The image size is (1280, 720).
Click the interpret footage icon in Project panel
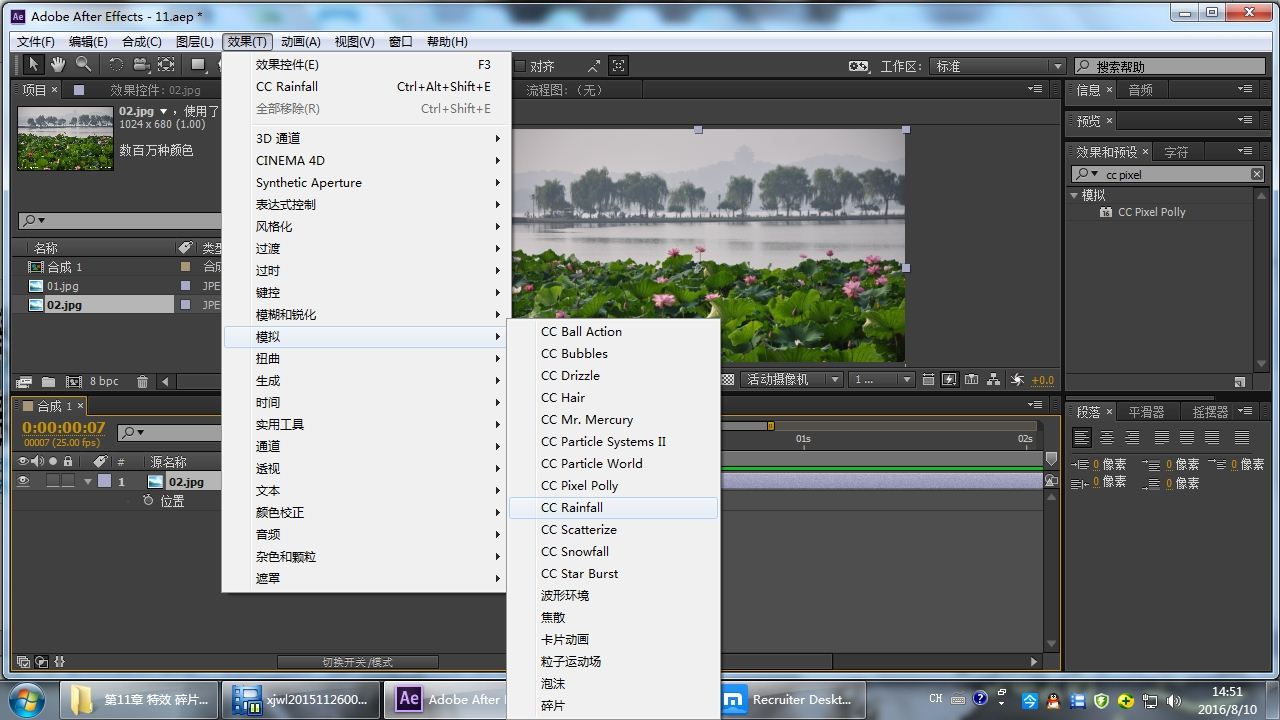(24, 381)
